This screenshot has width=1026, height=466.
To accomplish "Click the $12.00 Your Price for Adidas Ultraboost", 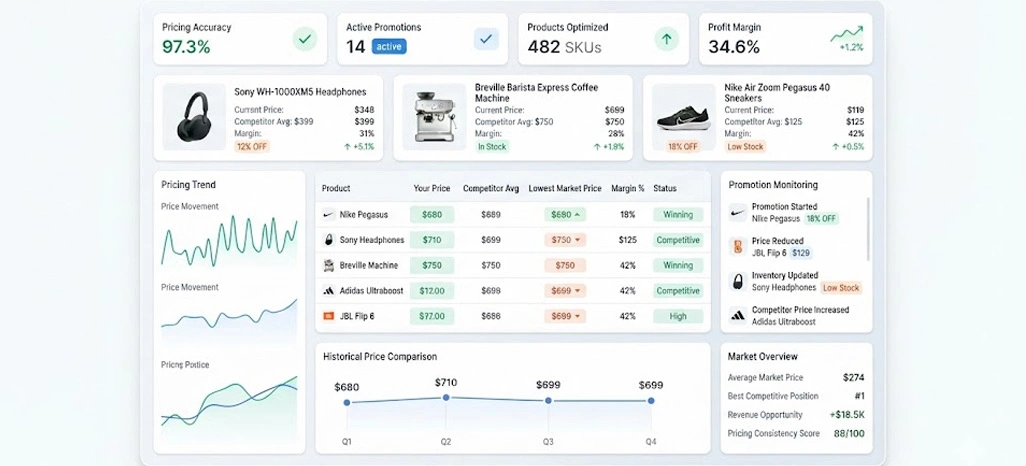I will (432, 291).
